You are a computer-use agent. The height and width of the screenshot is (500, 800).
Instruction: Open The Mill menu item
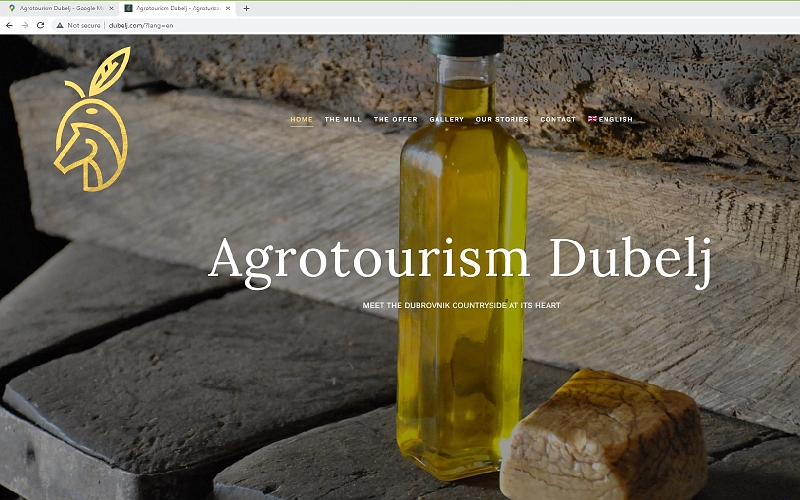[343, 119]
